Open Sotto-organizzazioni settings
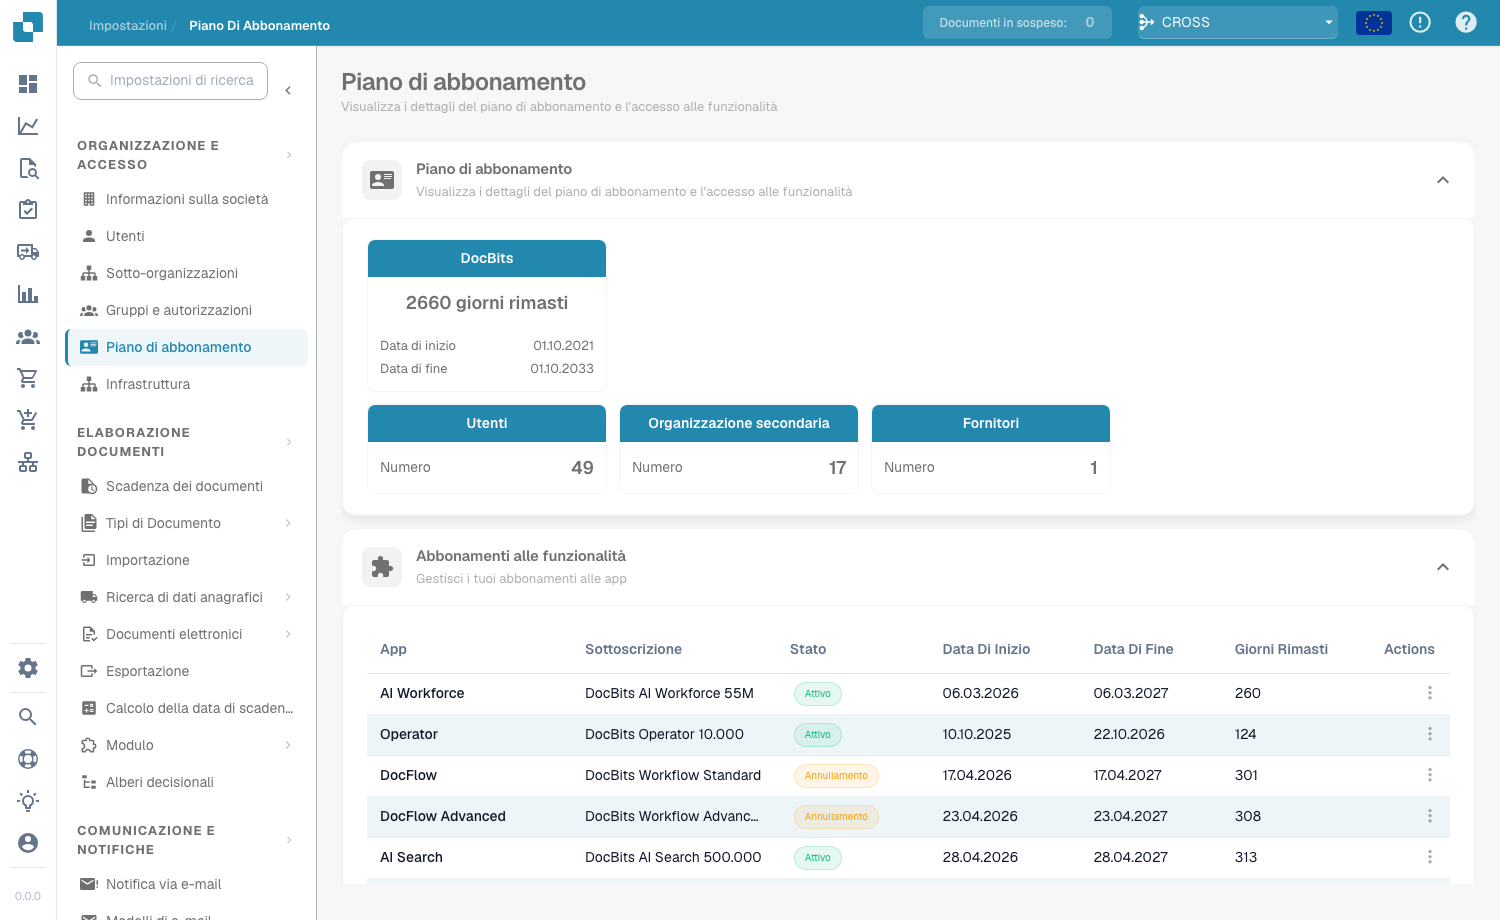This screenshot has width=1500, height=920. (186, 273)
